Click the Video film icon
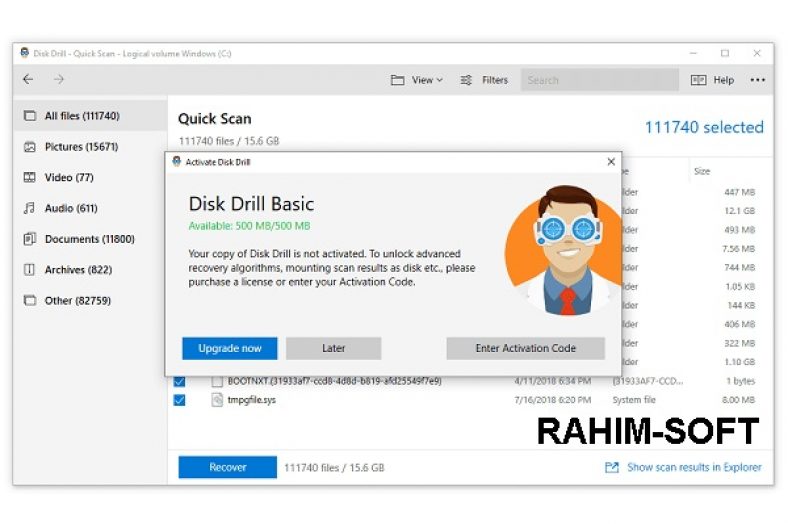This screenshot has width=788, height=524. pos(30,177)
